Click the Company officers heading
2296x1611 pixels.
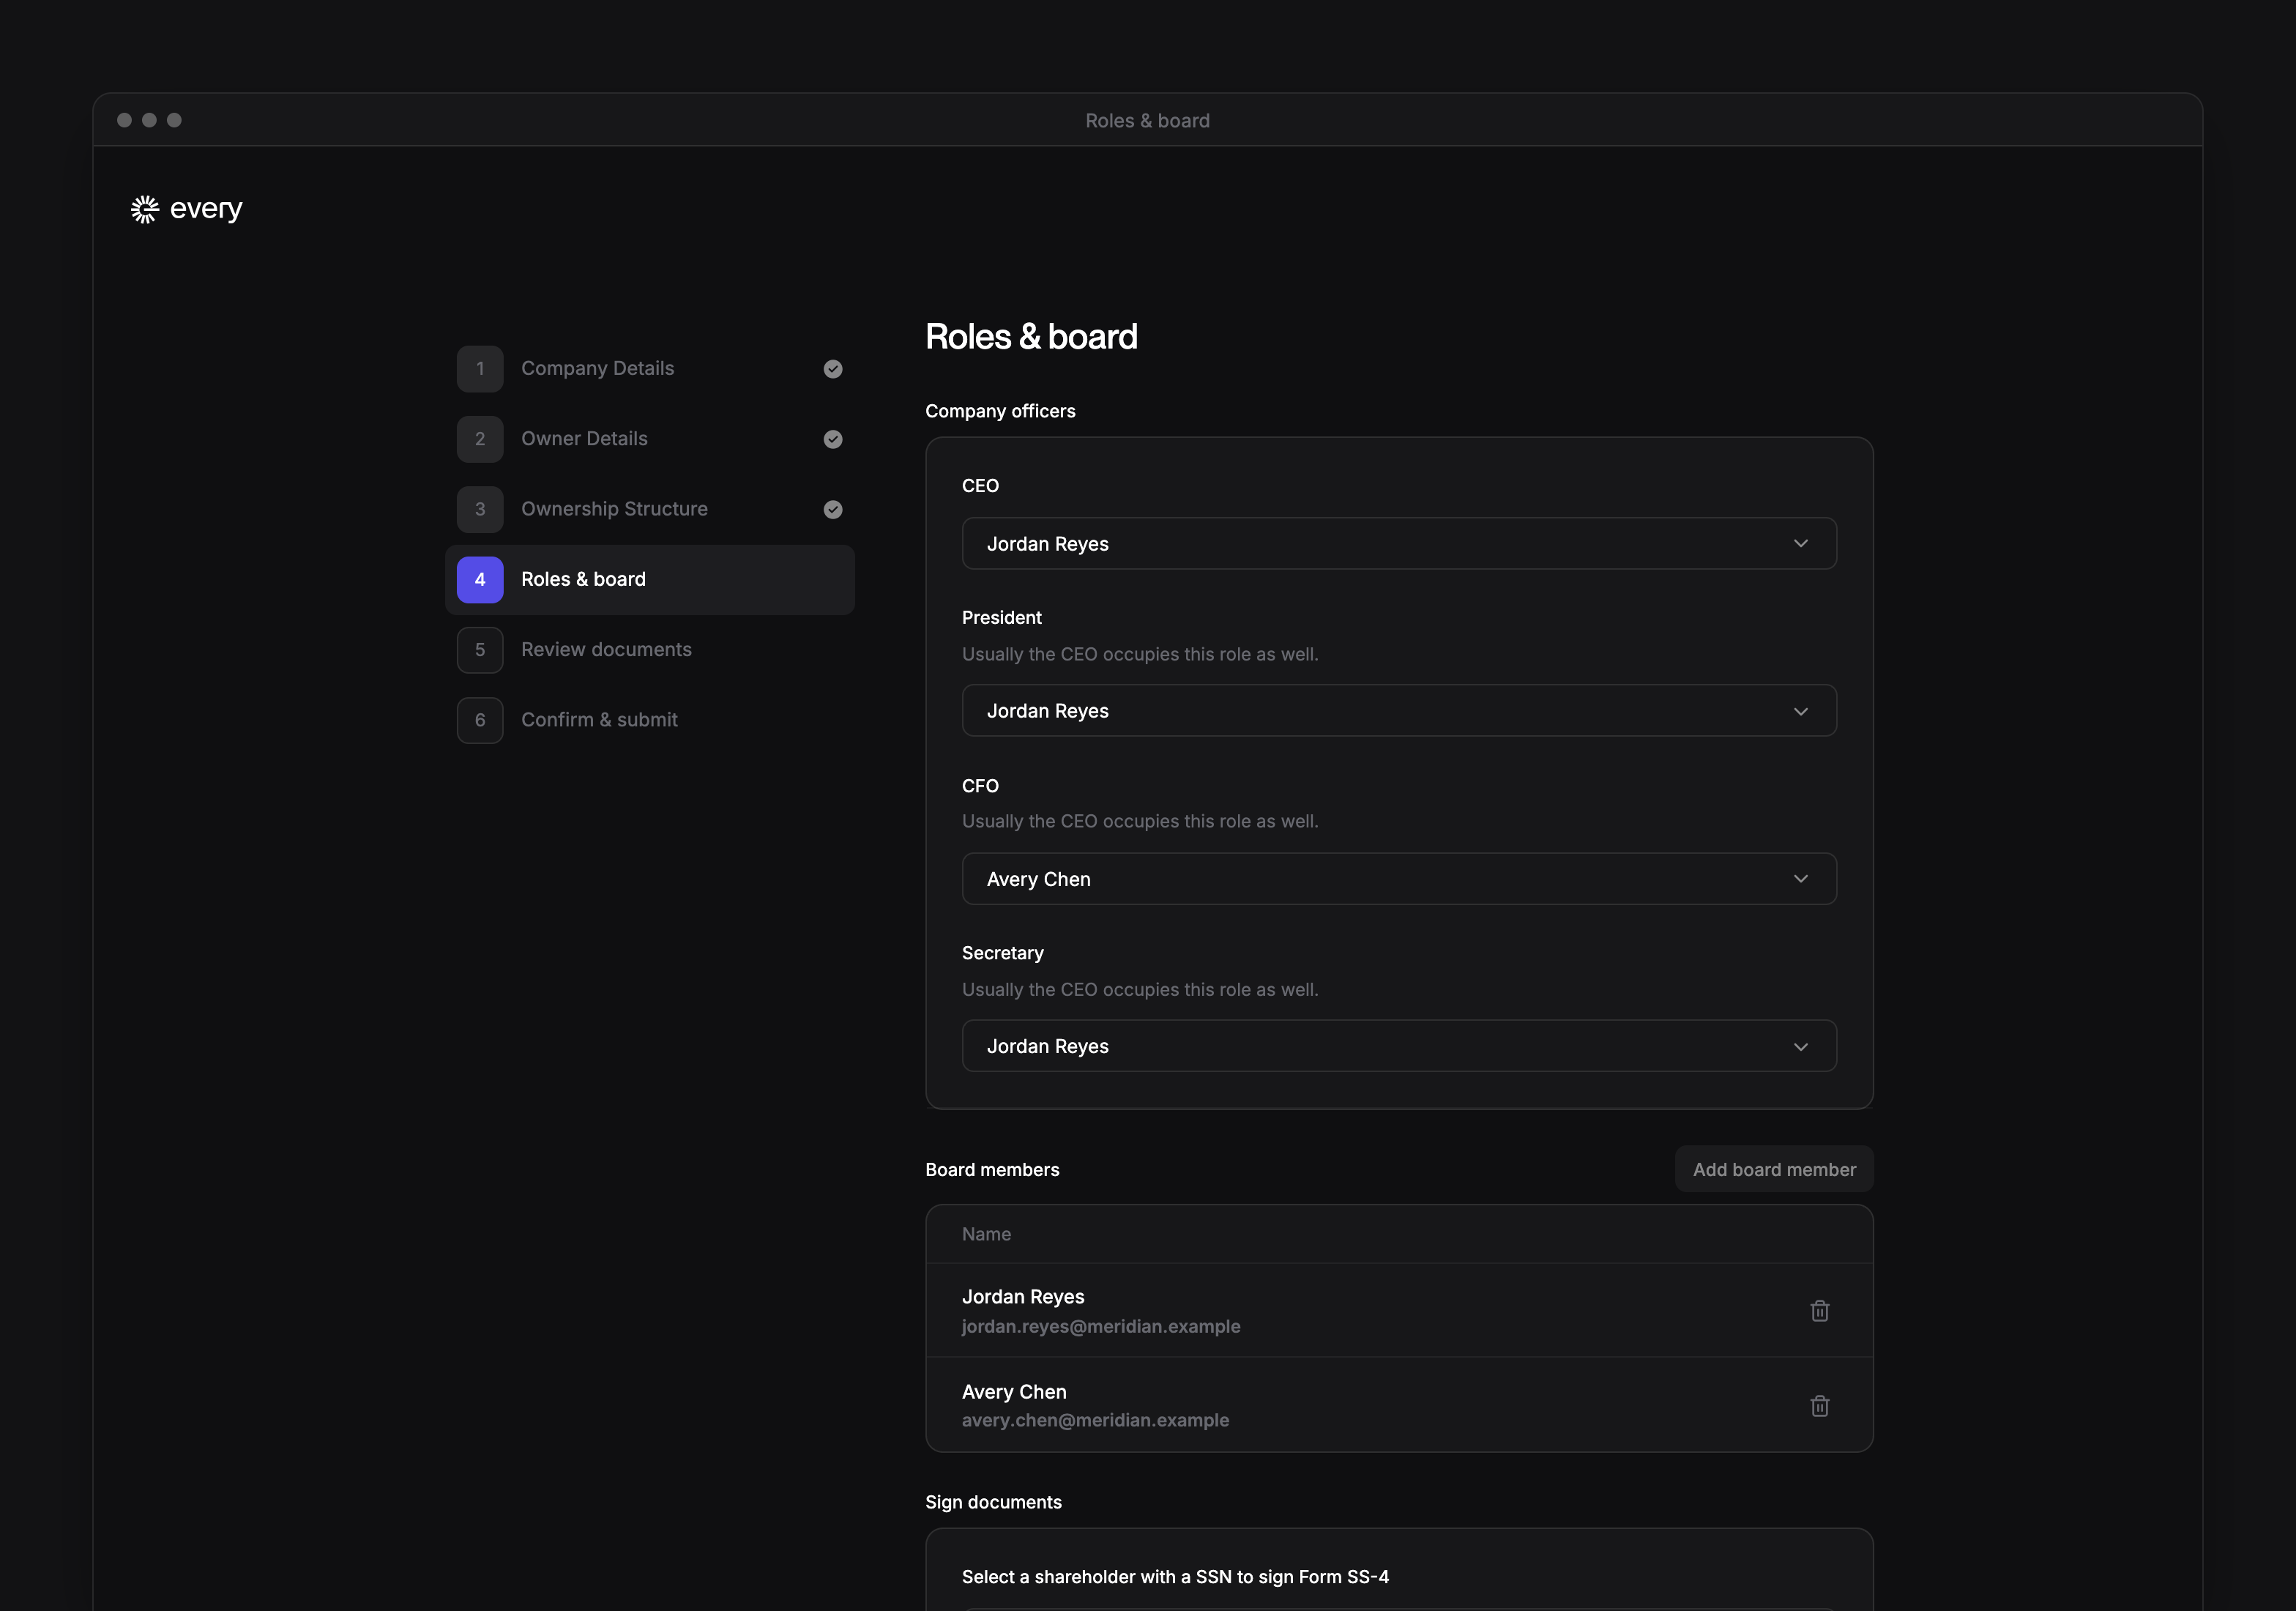(x=1000, y=411)
